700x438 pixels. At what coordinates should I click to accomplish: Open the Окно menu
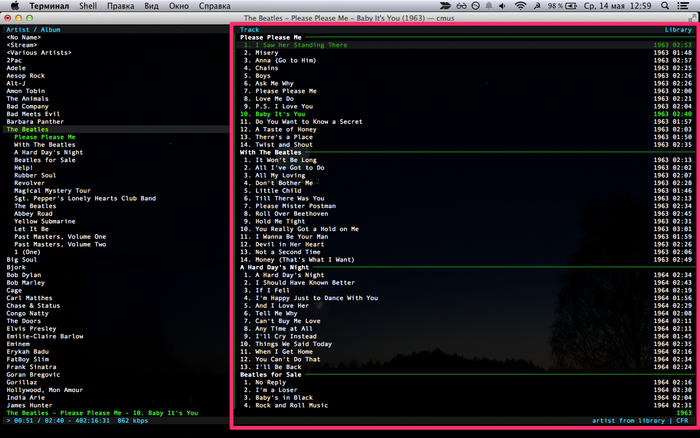coord(179,6)
